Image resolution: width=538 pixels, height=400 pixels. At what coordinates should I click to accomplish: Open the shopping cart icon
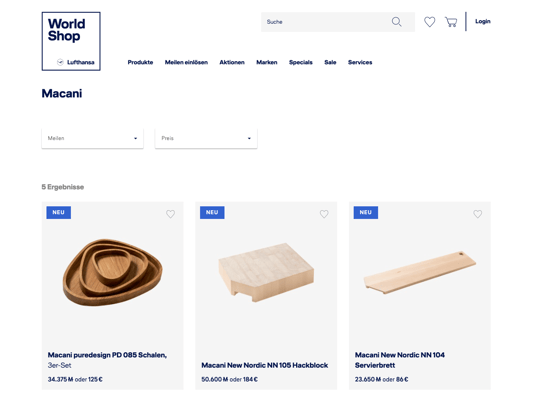451,22
